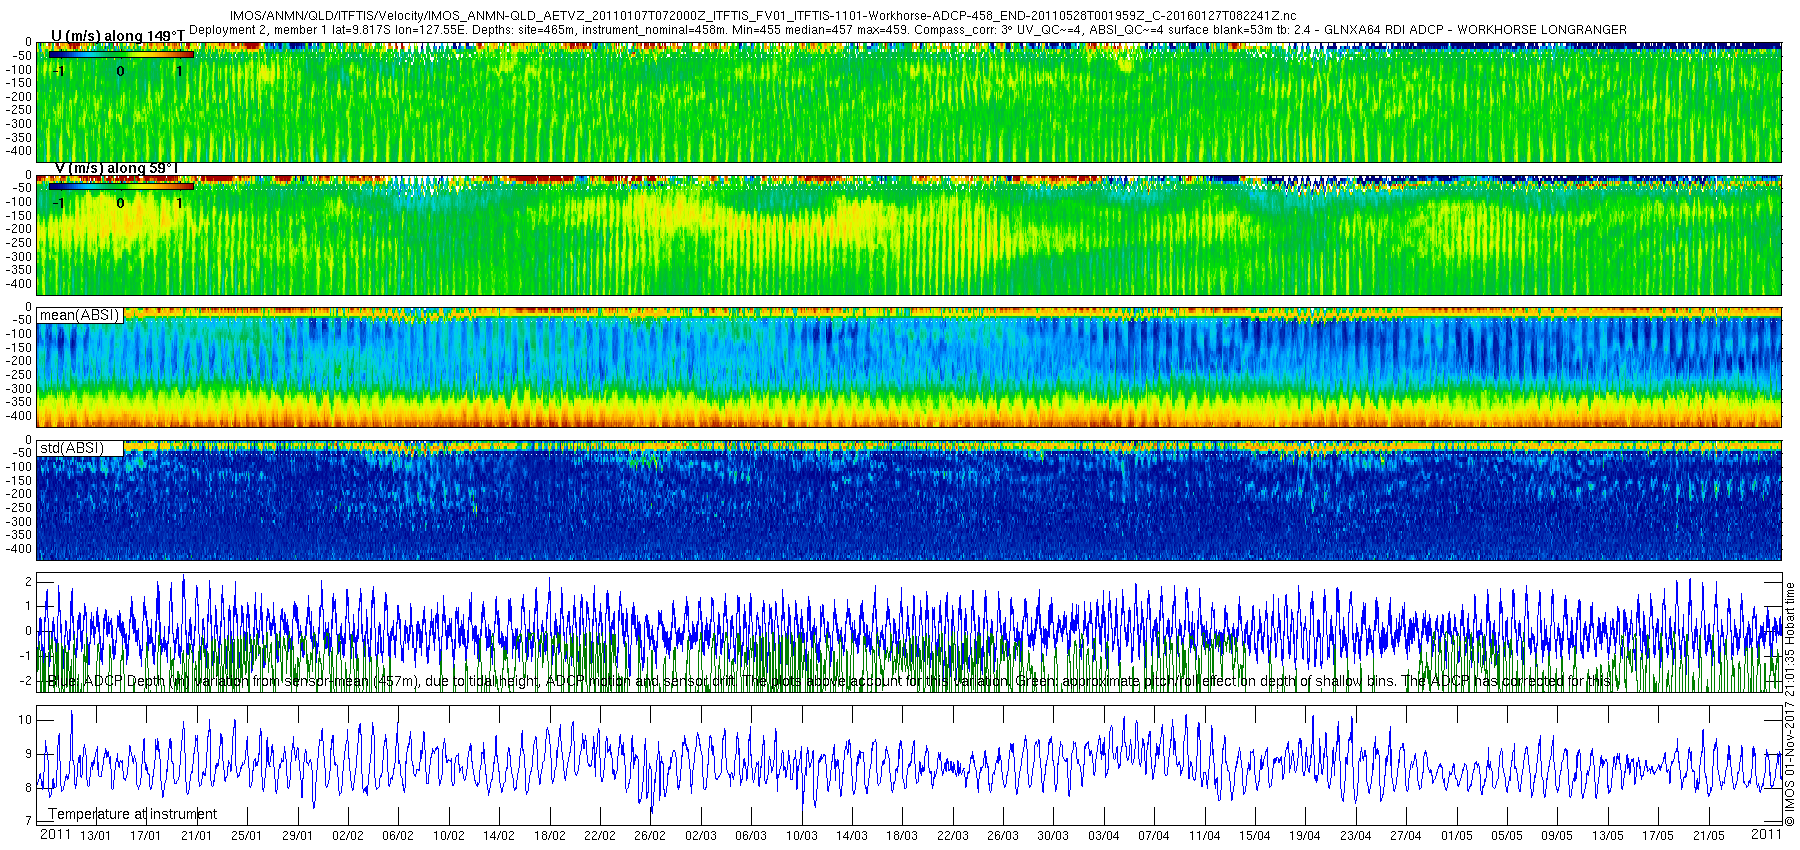
Task: Click the '2011' year label at axis end
Action: [1766, 834]
